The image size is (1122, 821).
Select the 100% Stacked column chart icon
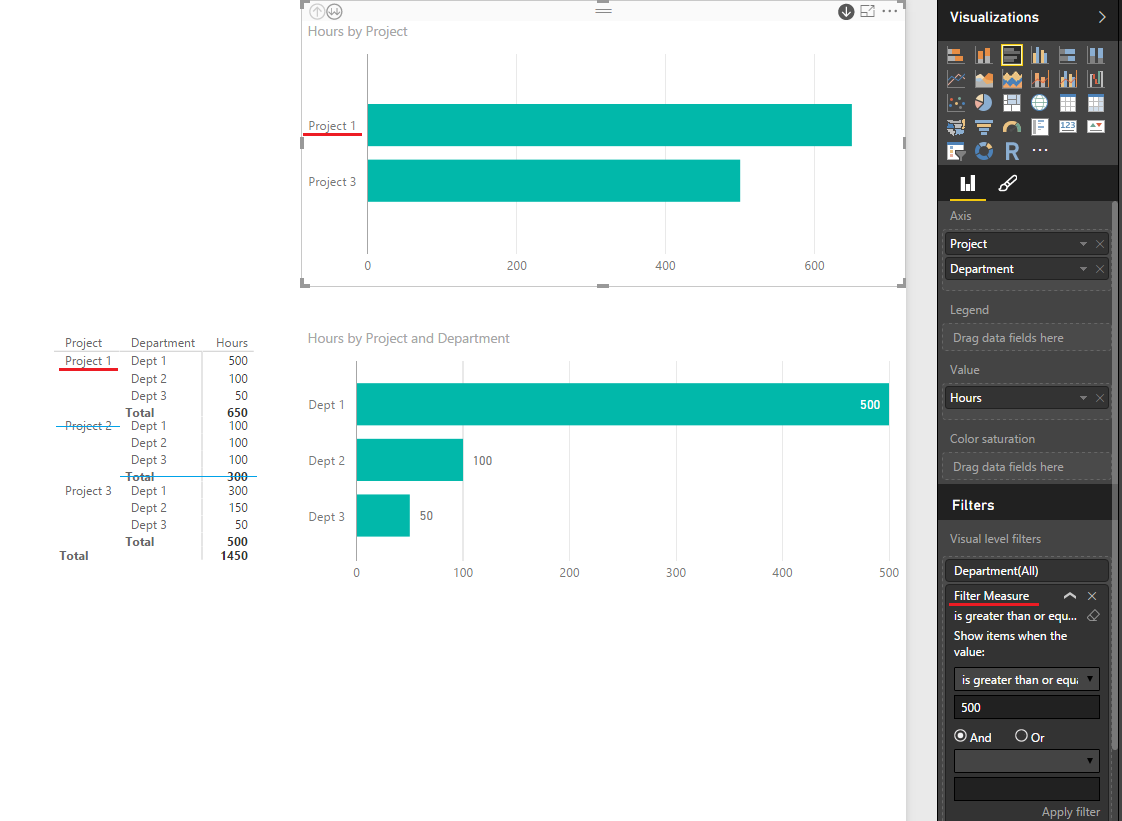pyautogui.click(x=1096, y=55)
